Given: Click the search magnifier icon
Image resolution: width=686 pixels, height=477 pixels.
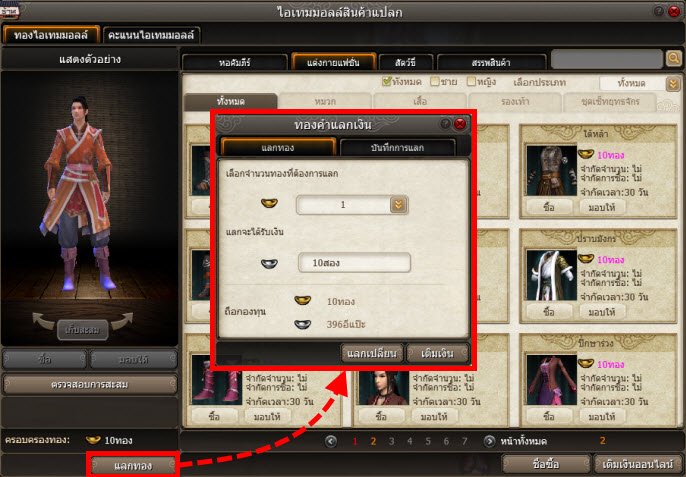Looking at the screenshot, I should [x=673, y=59].
